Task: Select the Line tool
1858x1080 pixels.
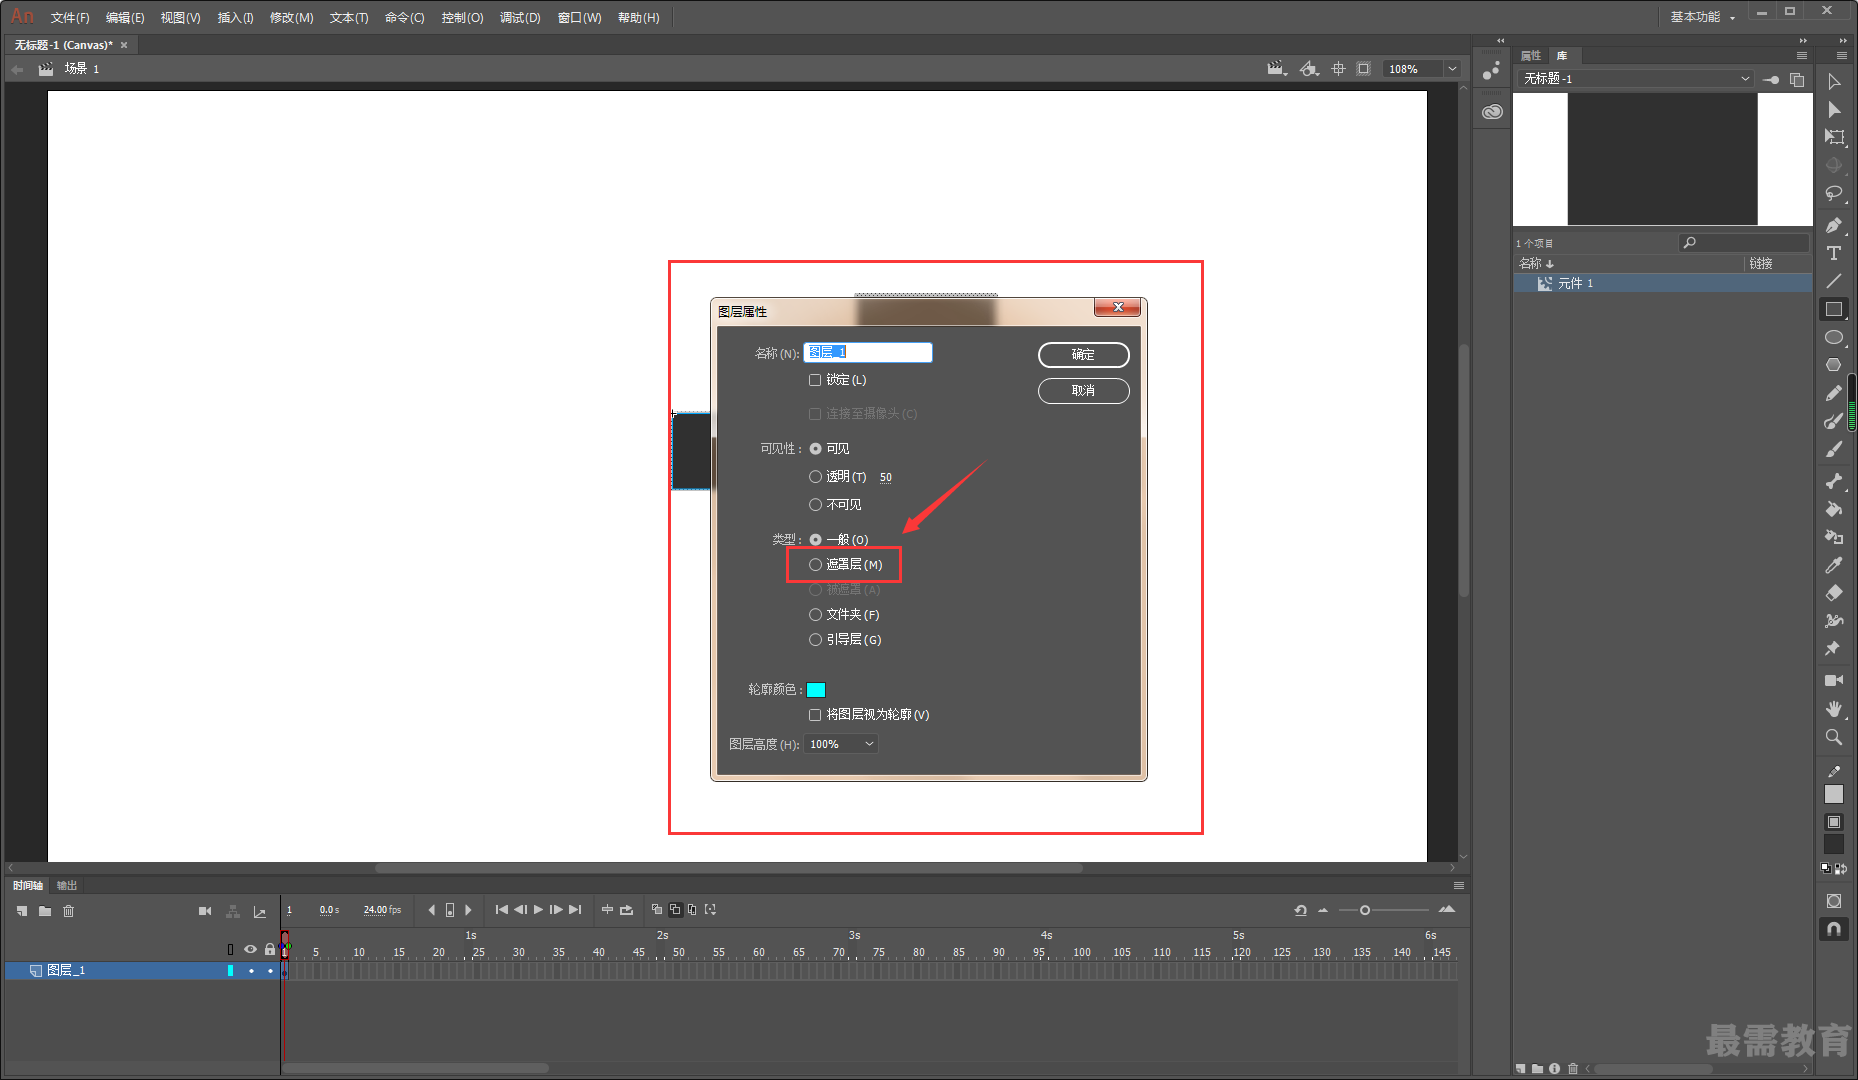Action: pos(1833,281)
